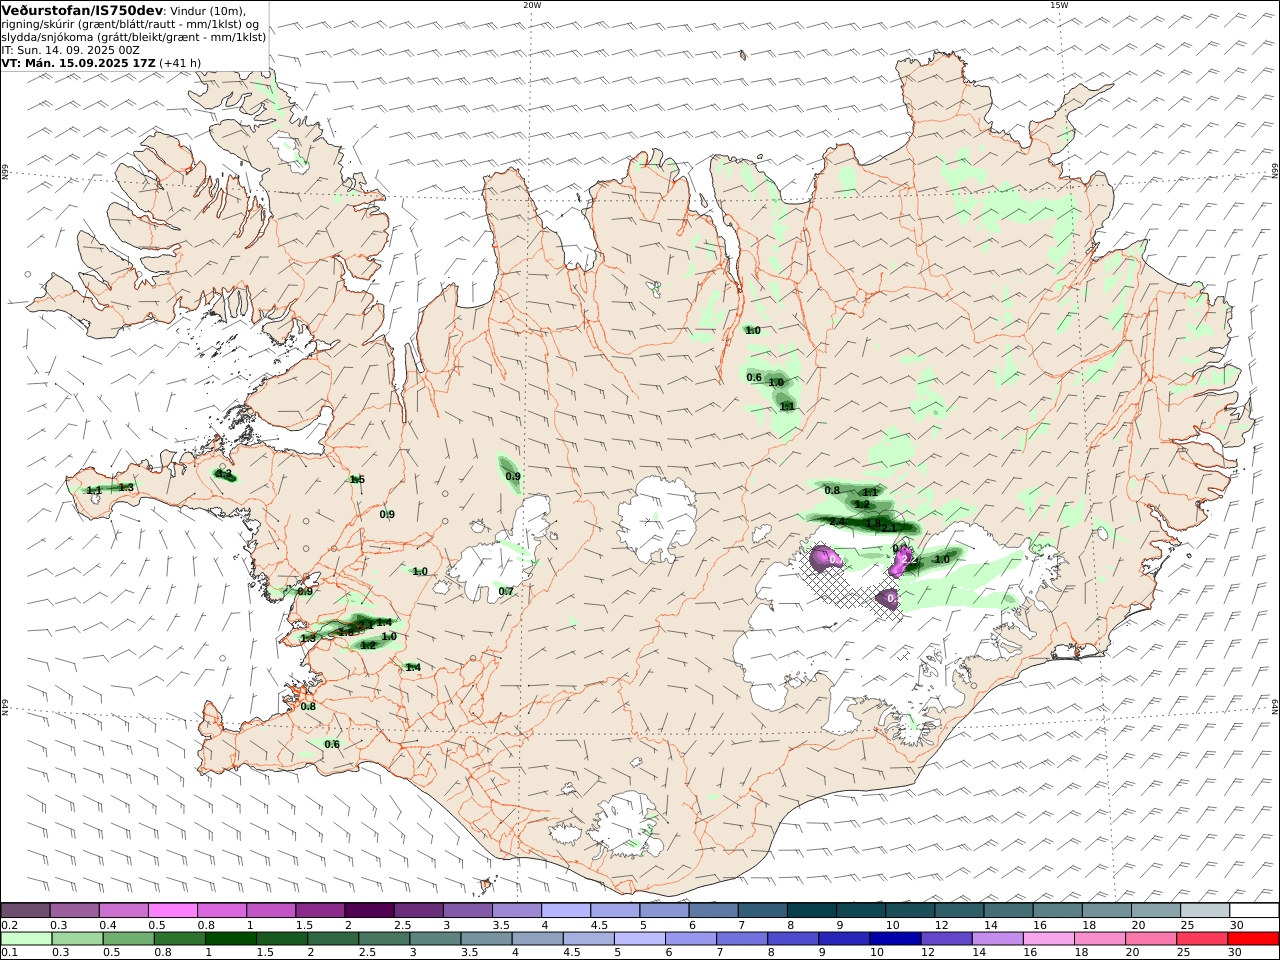Click the 'VT: Mán. 15.09.2025 17Z' valid time
1280x960 pixels.
tap(78, 63)
